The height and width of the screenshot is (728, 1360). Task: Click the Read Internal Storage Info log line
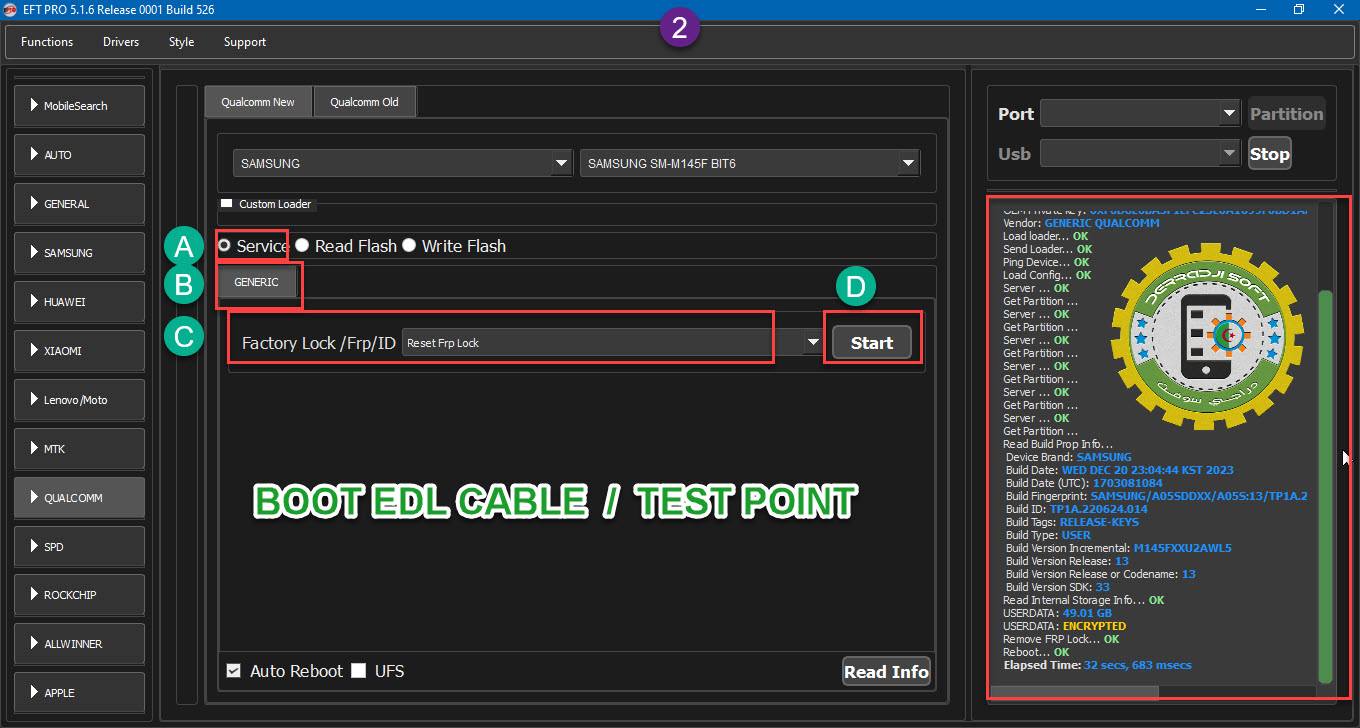tap(1083, 600)
